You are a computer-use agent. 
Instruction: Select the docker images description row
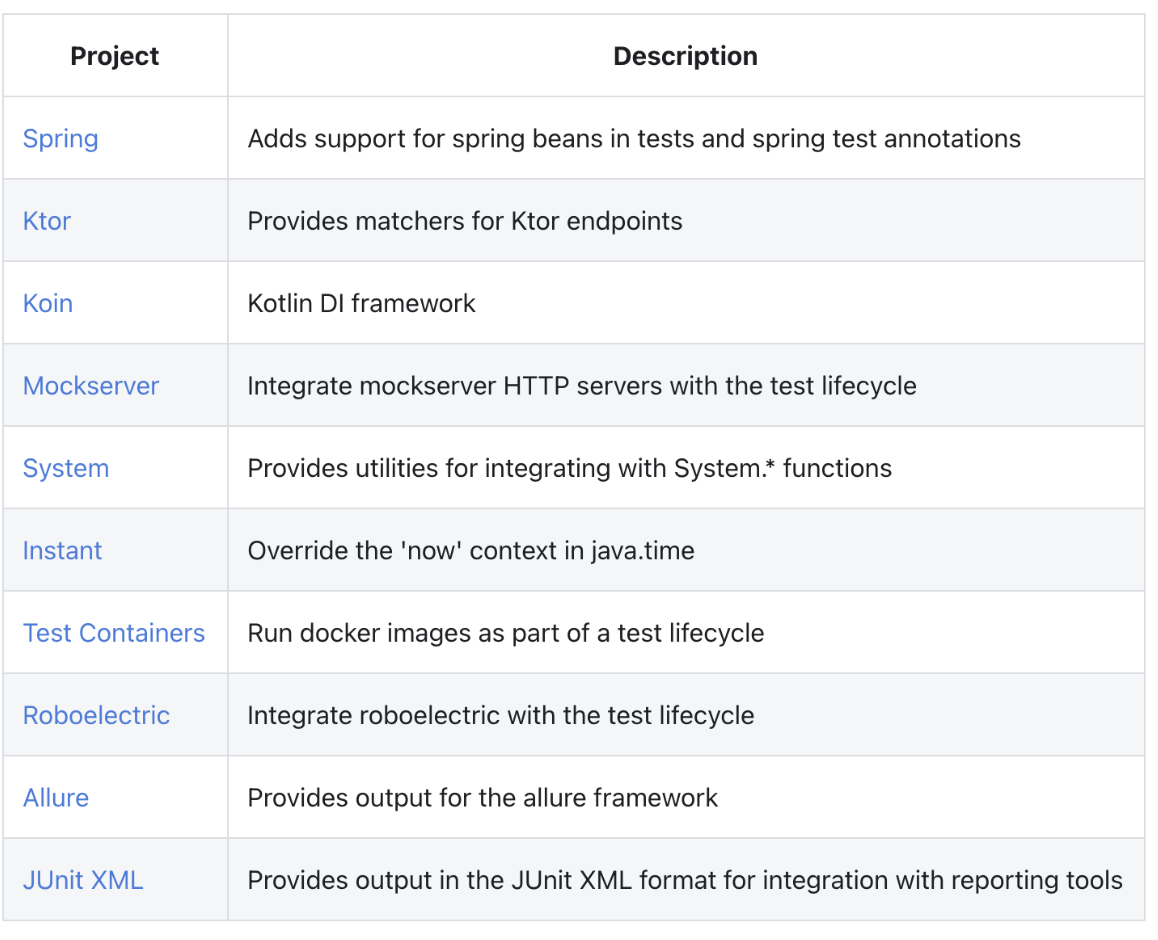pos(505,632)
